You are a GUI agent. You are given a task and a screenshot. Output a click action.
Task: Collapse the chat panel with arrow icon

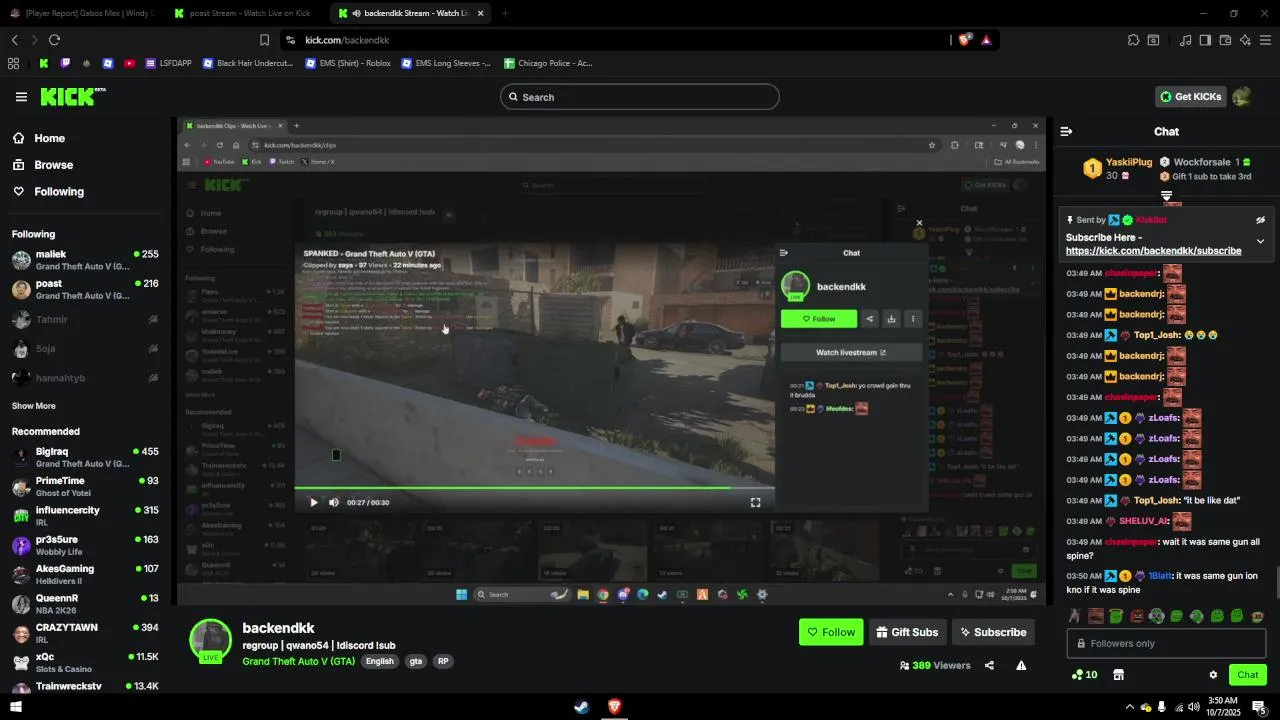(x=1066, y=131)
